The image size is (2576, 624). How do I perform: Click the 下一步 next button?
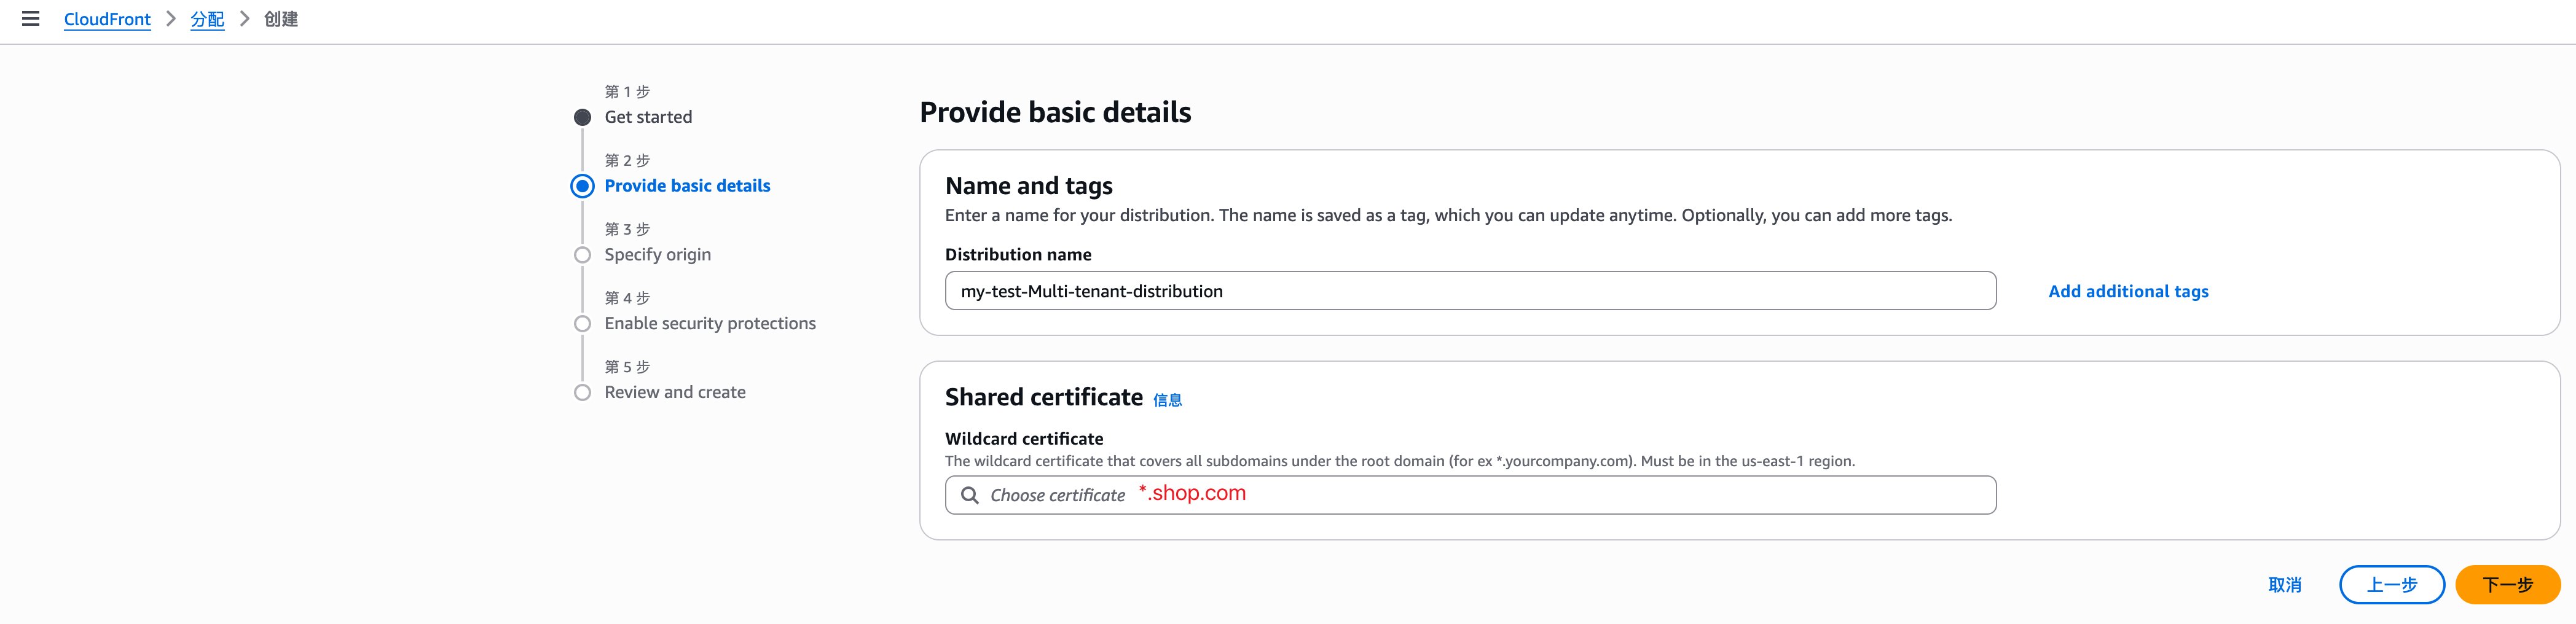(2507, 585)
